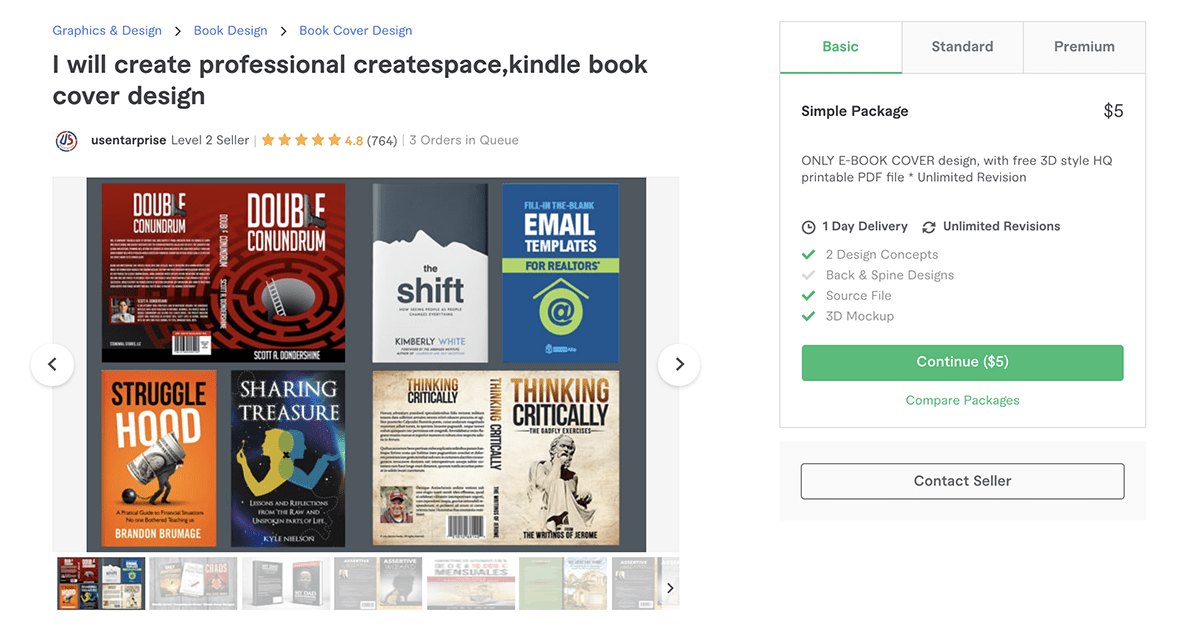Click the Unlimited Revisions refresh icon
Viewport: 1200px width, 630px height.
point(929,227)
